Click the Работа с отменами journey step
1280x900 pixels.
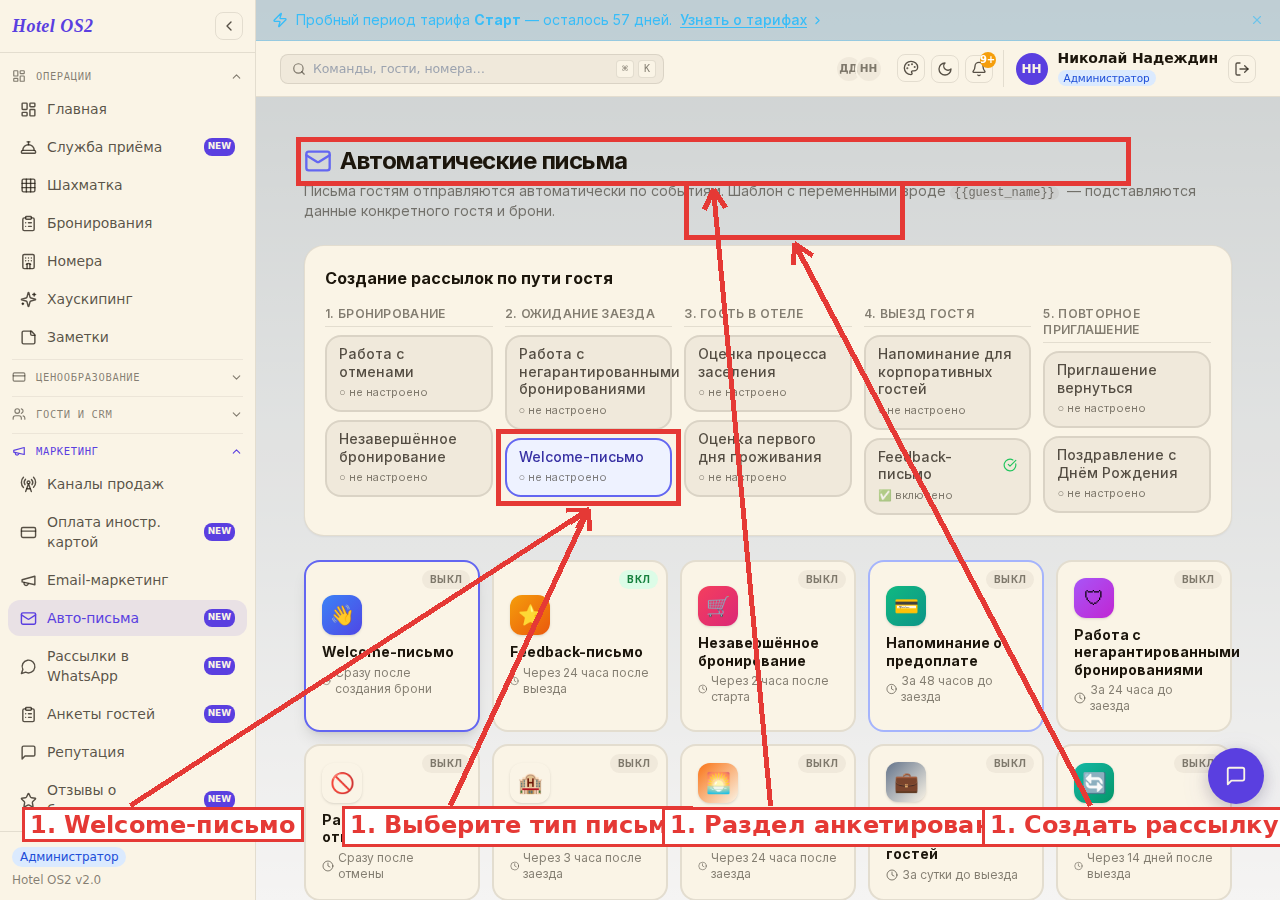[x=408, y=373]
